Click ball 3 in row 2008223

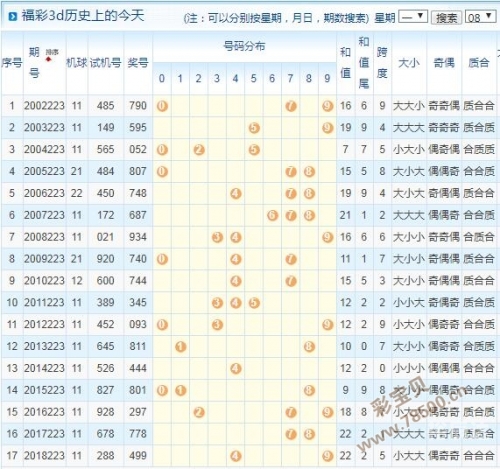[217, 237]
